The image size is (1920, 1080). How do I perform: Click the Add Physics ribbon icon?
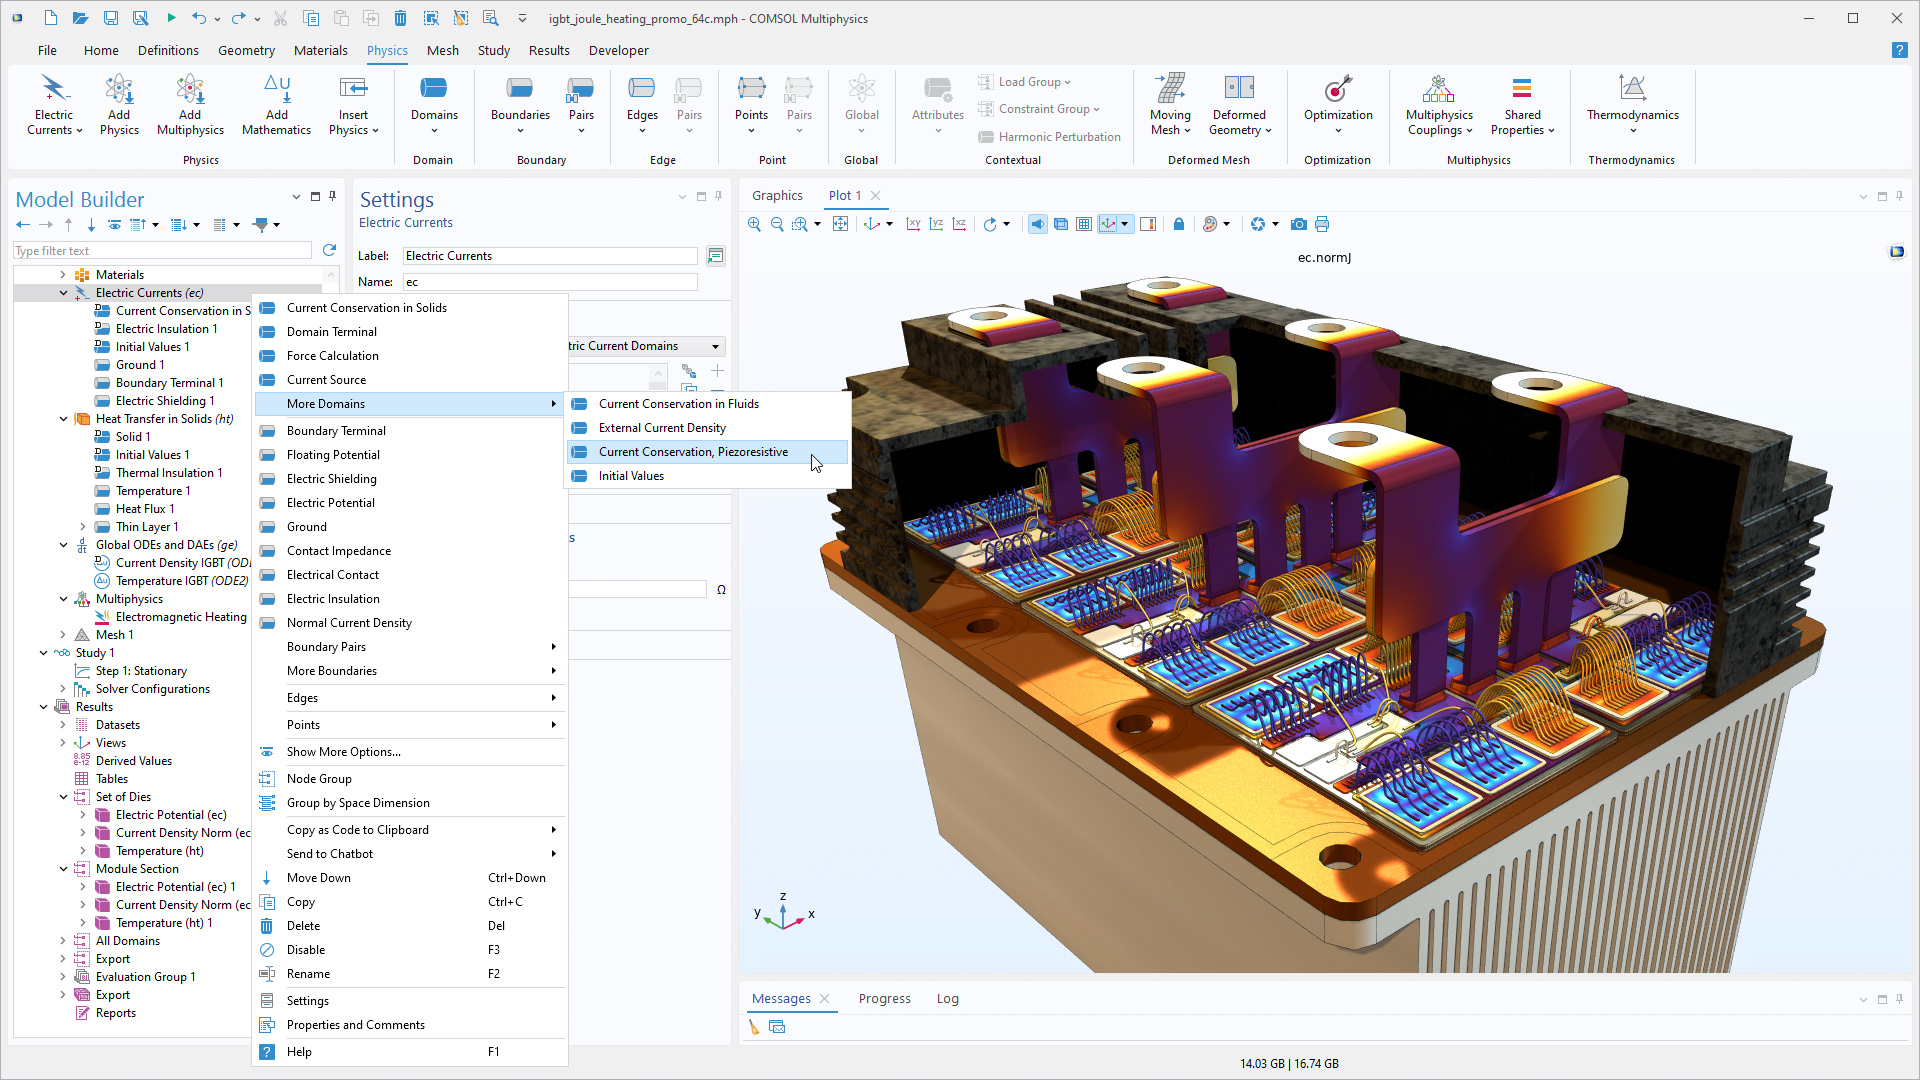(x=119, y=104)
